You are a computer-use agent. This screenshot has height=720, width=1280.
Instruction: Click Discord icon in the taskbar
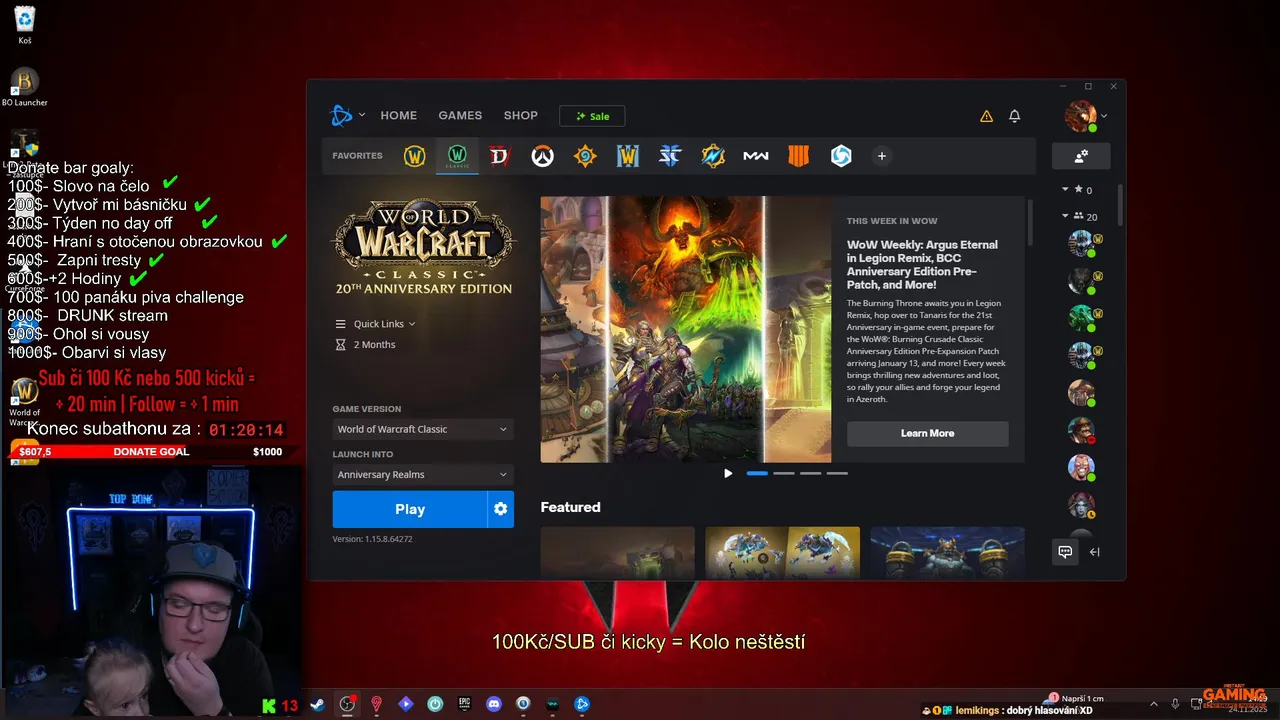pyautogui.click(x=493, y=704)
